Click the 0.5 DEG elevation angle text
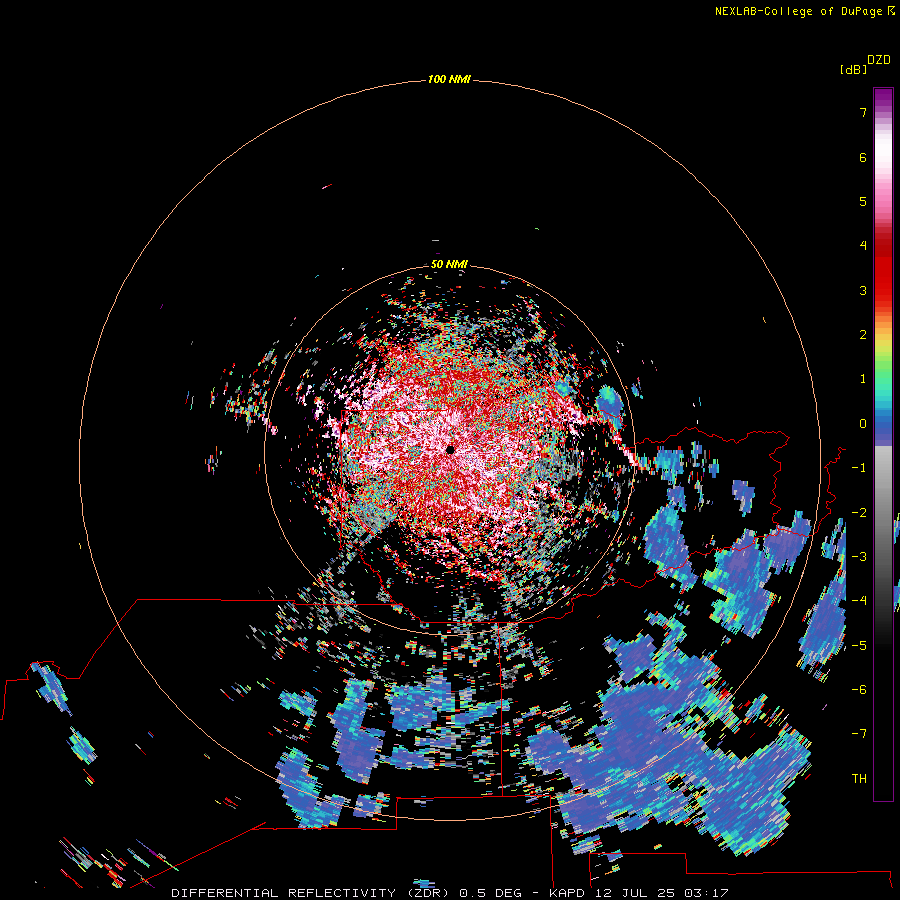This screenshot has width=900, height=900. [491, 893]
